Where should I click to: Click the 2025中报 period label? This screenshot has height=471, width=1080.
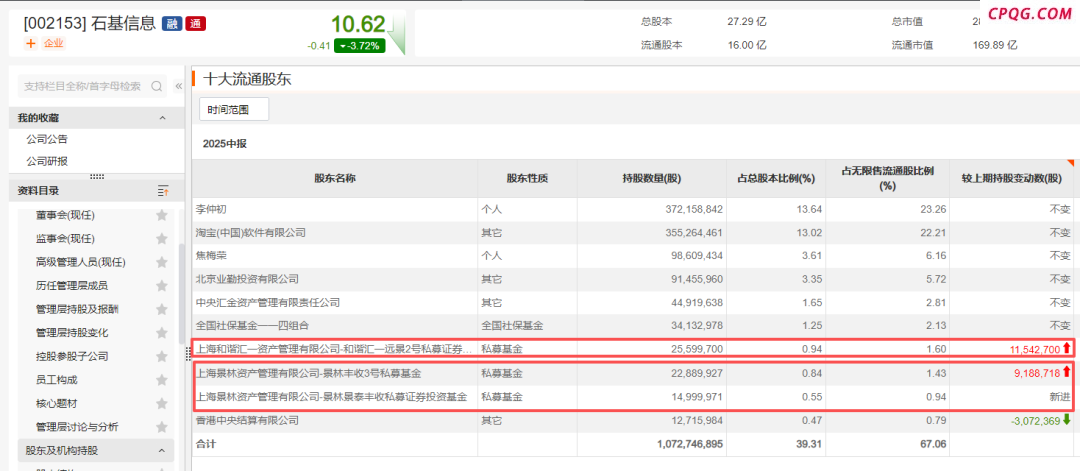[x=225, y=144]
